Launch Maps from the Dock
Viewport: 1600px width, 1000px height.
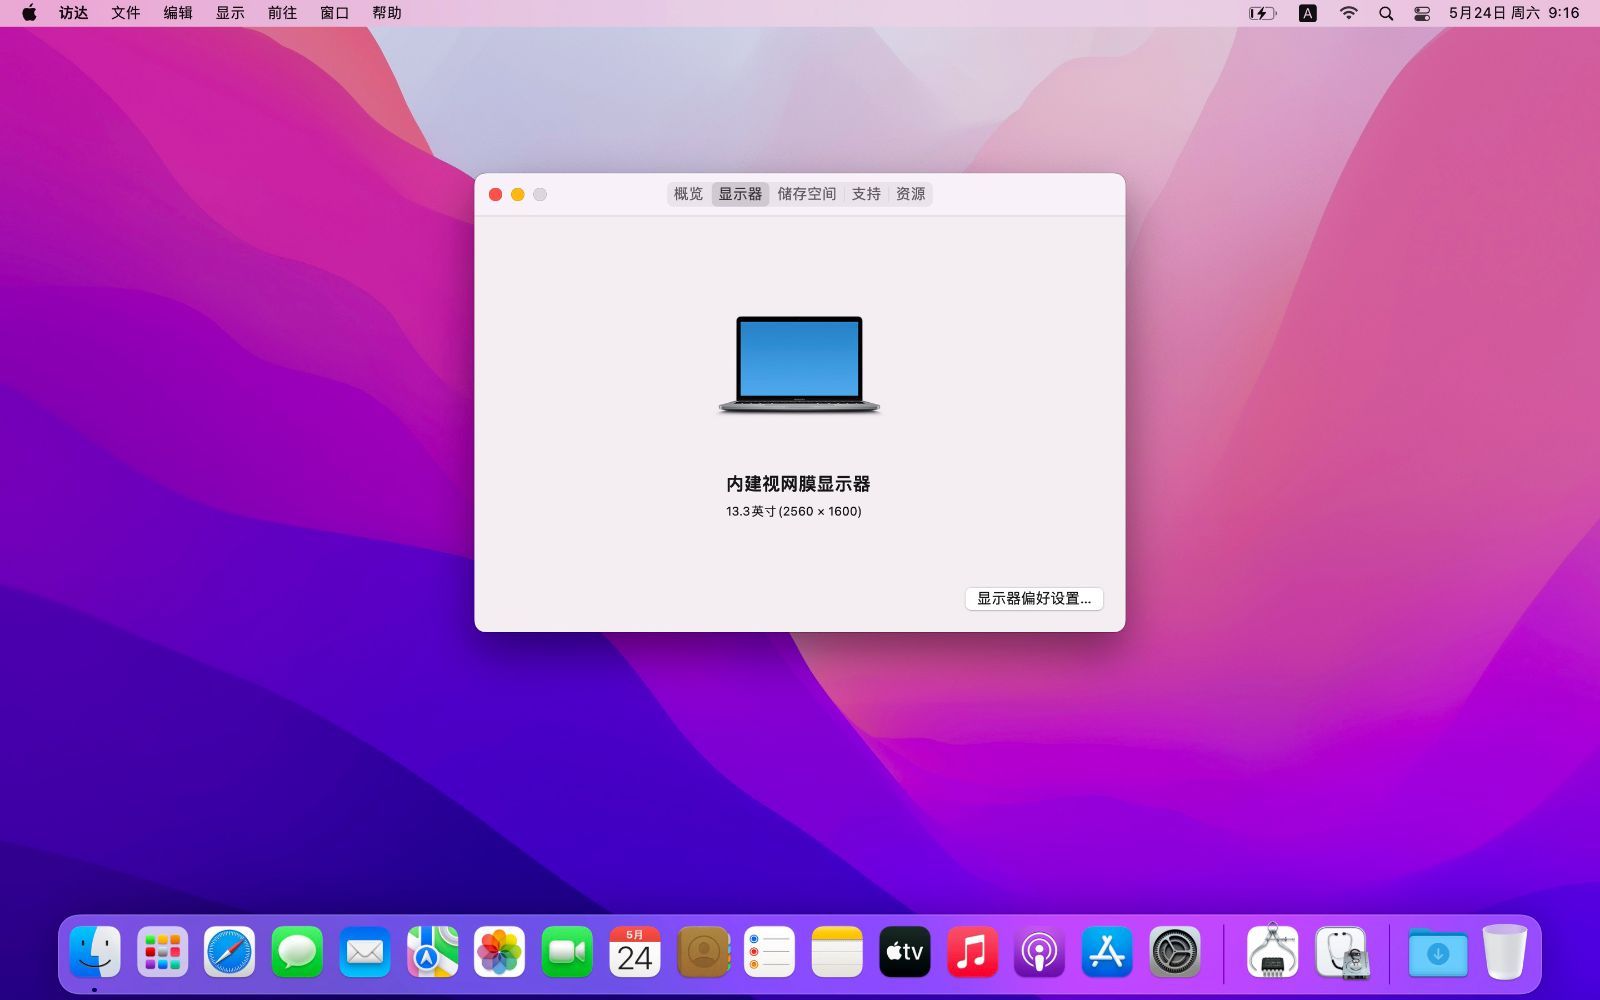[432, 952]
